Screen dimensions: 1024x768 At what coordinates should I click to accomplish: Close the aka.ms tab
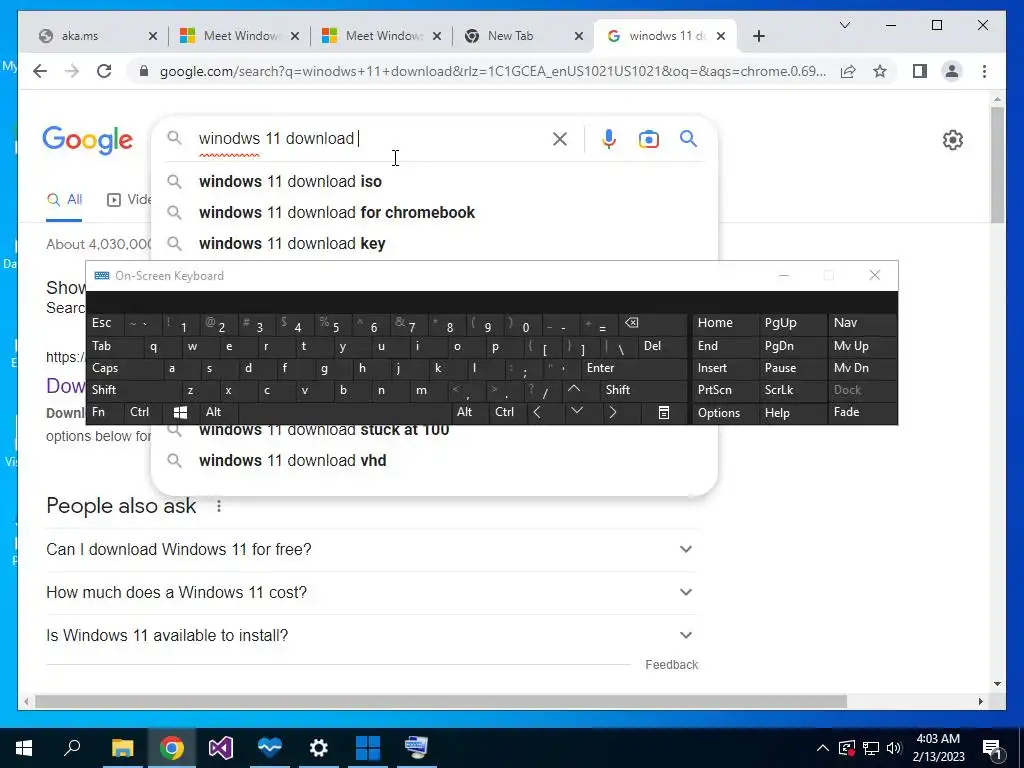tap(153, 36)
